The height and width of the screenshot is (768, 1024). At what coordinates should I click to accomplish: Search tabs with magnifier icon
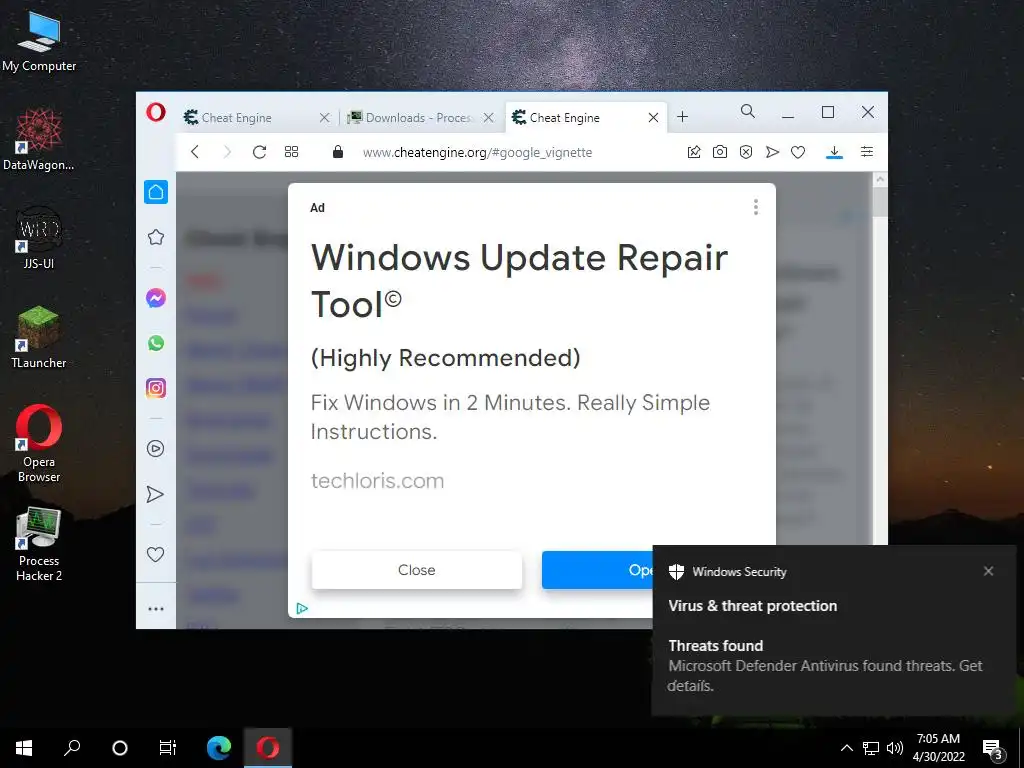click(748, 112)
